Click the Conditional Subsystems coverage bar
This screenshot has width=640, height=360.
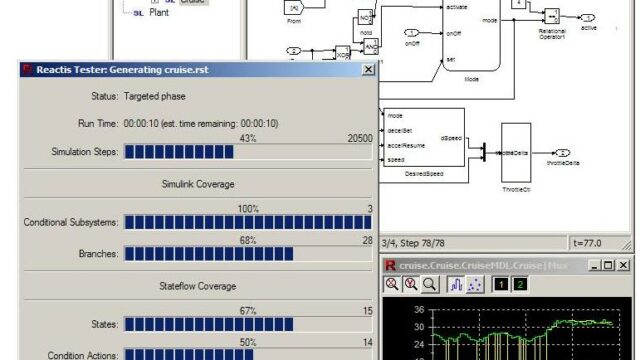click(x=248, y=222)
